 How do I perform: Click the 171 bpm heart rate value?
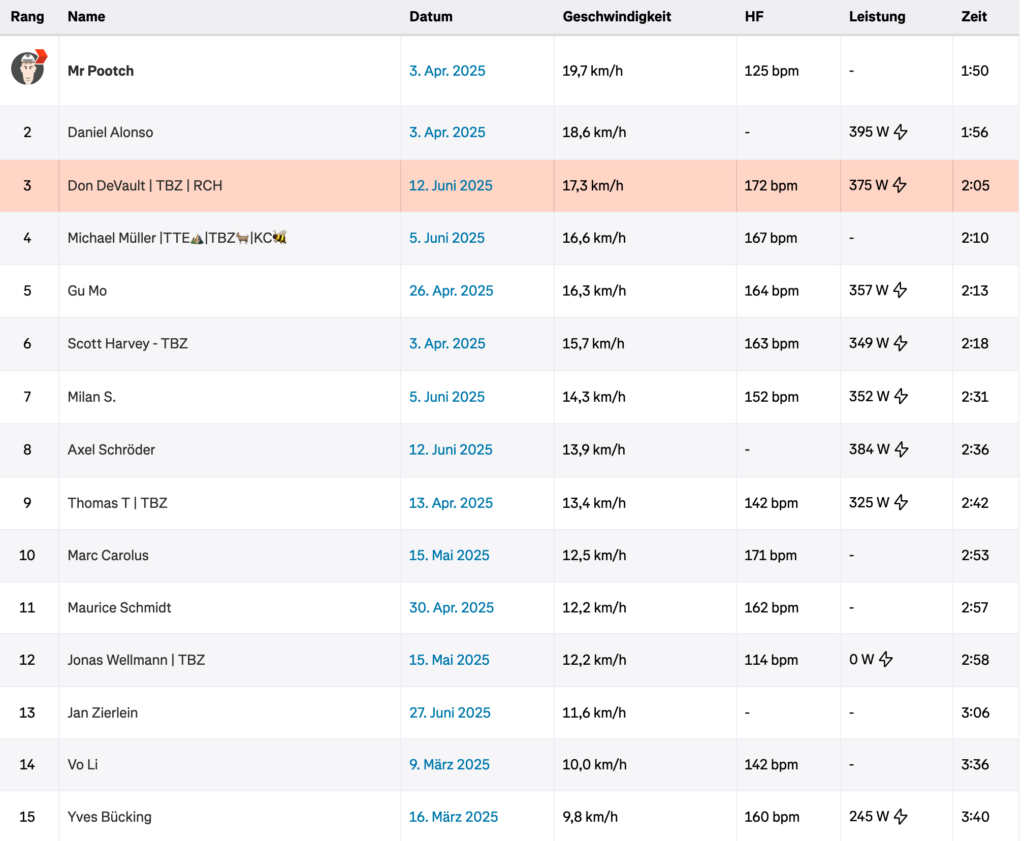(771, 555)
